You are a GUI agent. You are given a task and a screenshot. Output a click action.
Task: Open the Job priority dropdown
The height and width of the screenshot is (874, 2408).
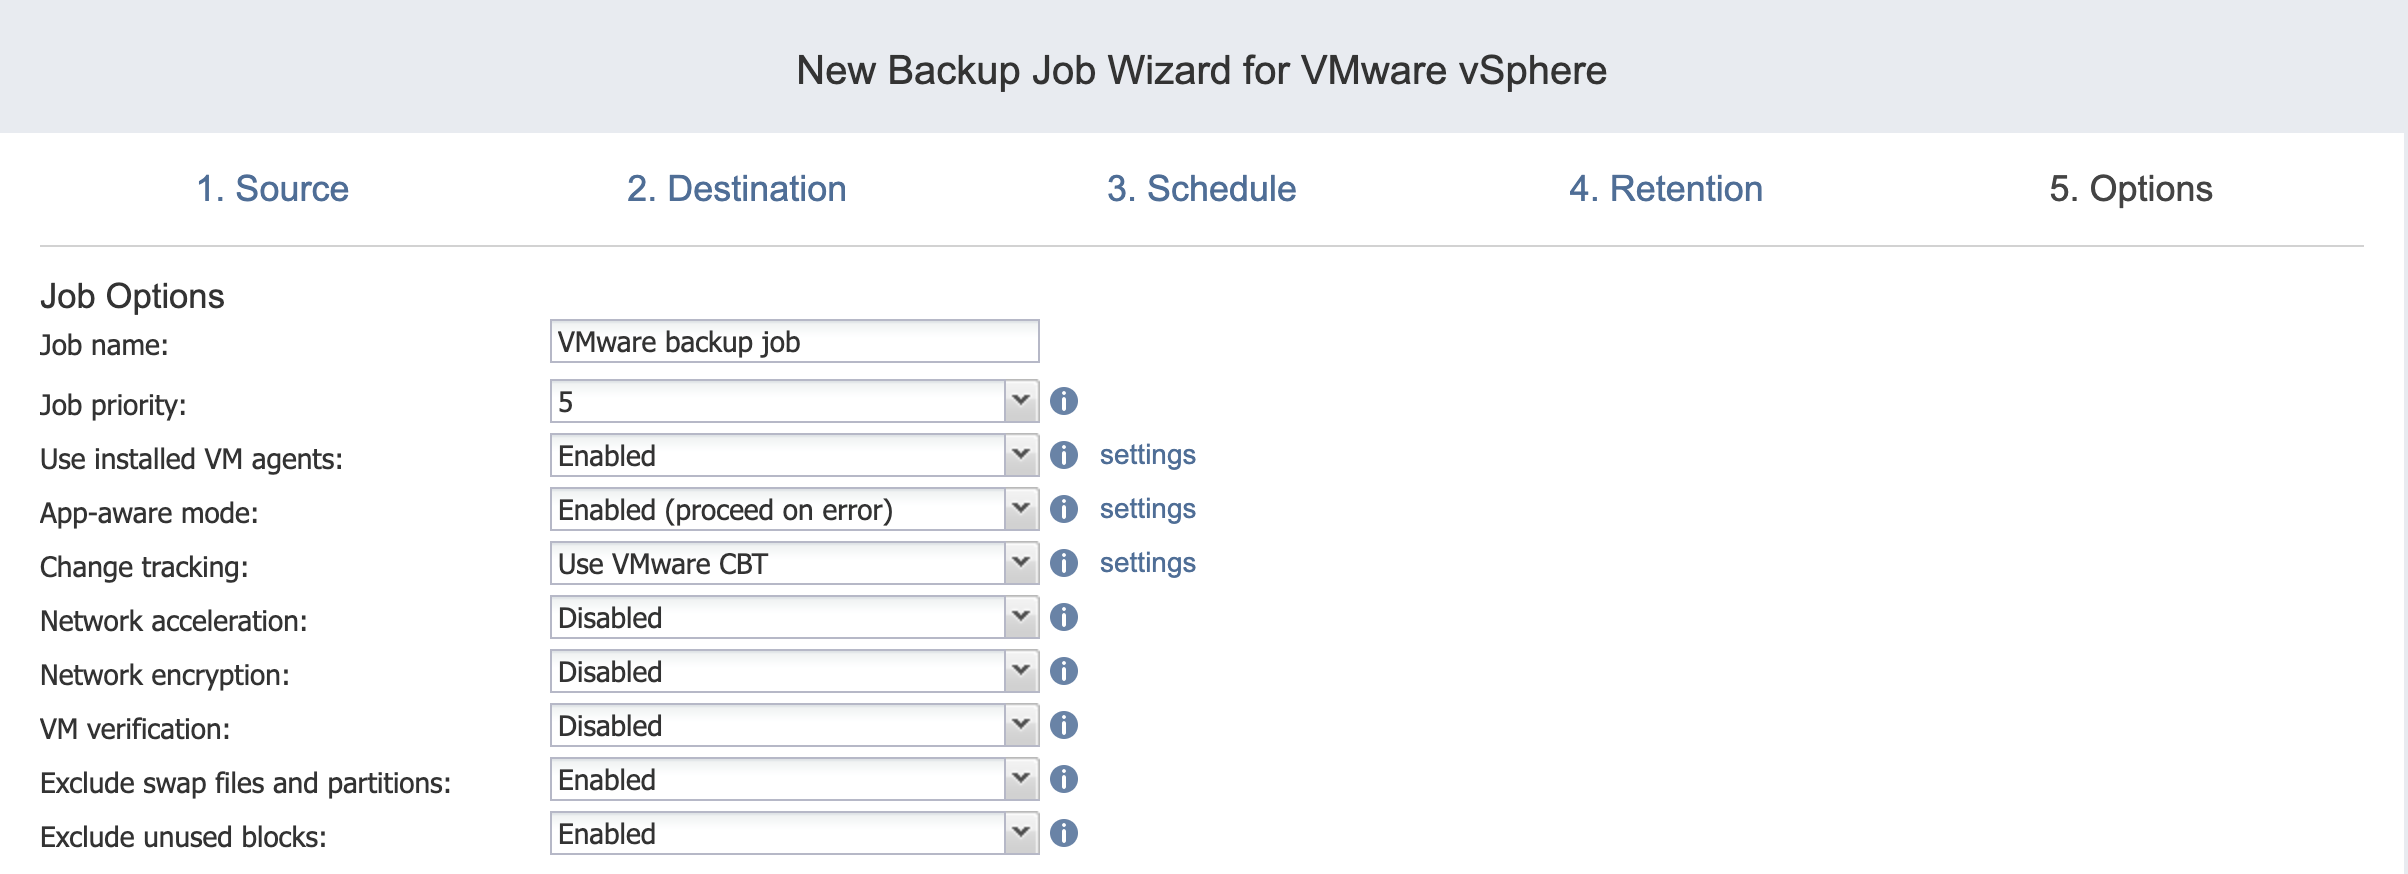[x=1020, y=401]
